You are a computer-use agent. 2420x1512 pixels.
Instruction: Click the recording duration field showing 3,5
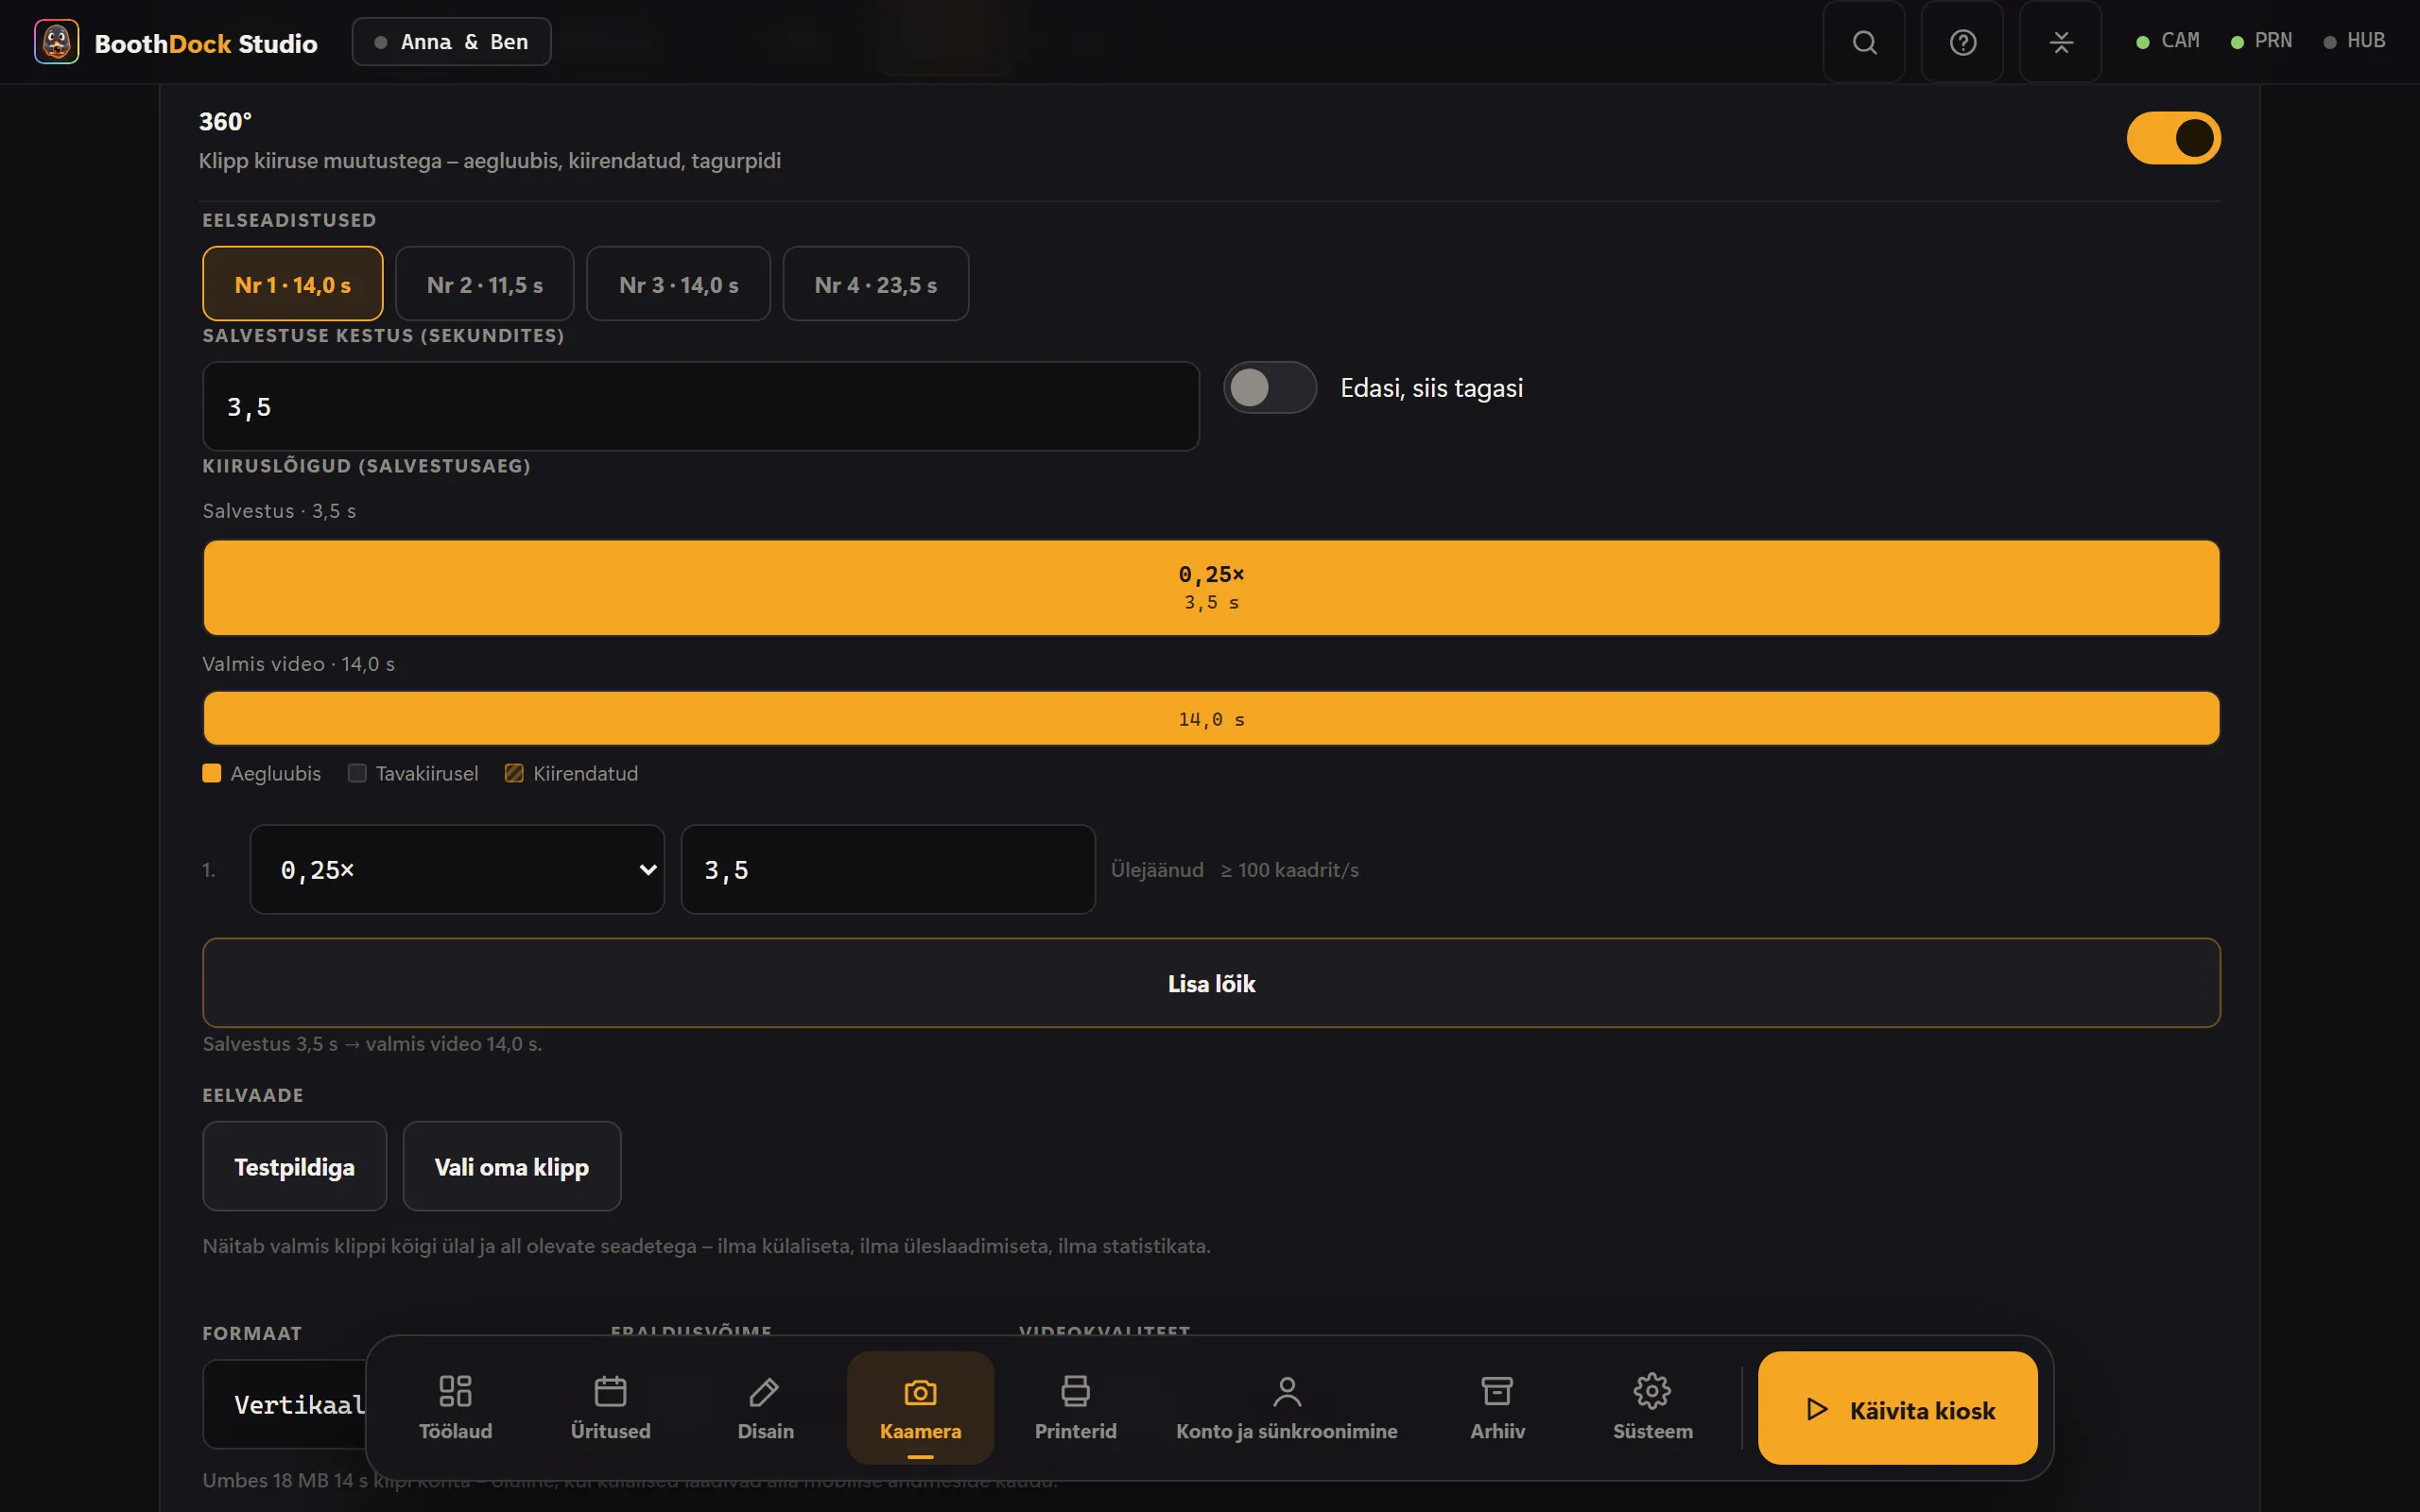(701, 406)
